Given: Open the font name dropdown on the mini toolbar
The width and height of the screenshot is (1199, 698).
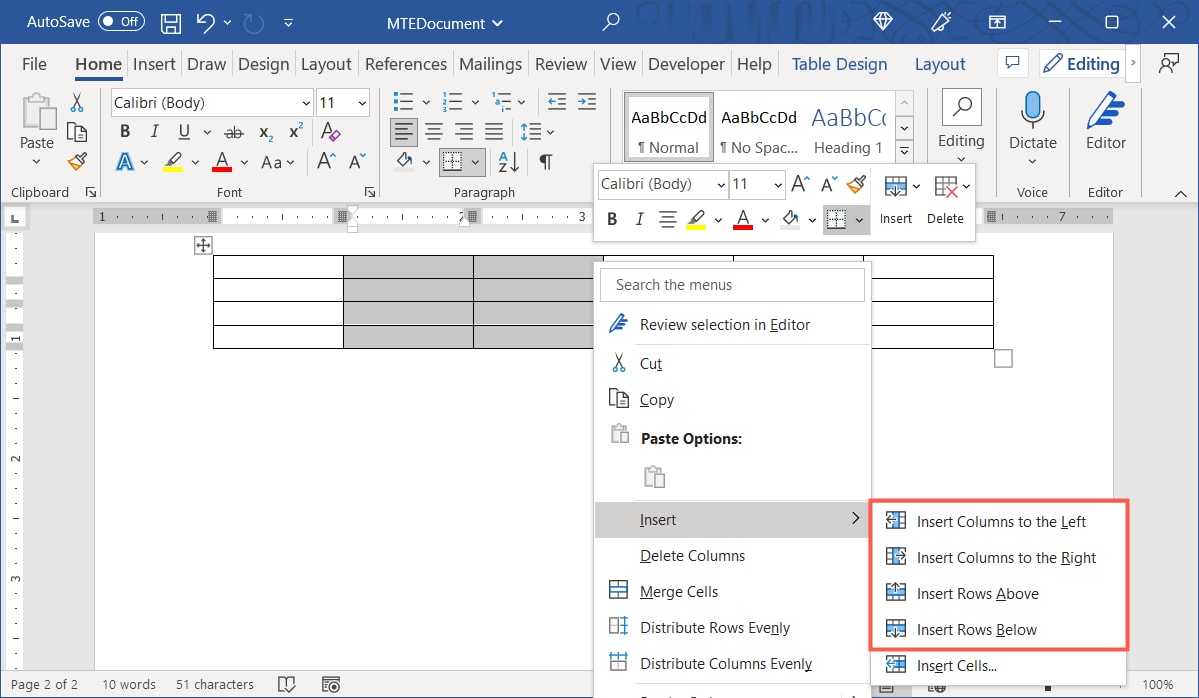Looking at the screenshot, I should (x=722, y=184).
